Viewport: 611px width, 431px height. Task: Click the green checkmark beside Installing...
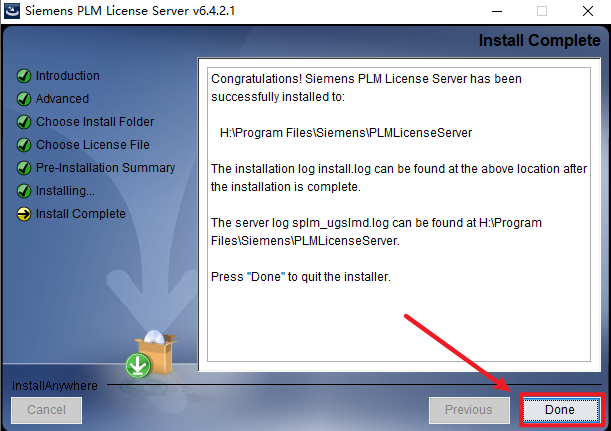point(24,191)
